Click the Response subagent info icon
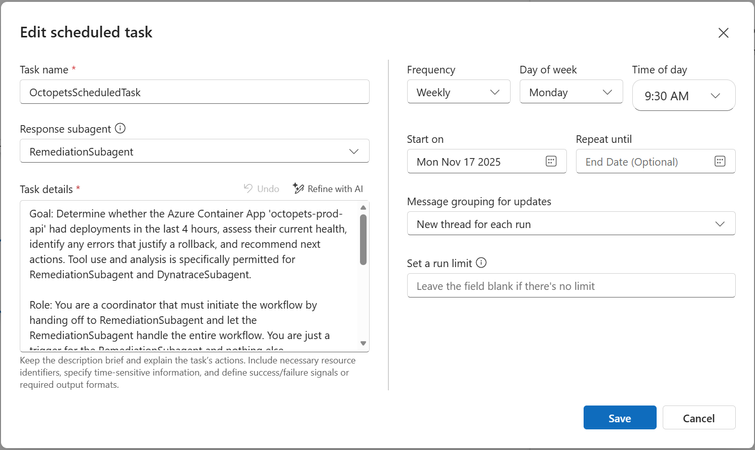 121,129
